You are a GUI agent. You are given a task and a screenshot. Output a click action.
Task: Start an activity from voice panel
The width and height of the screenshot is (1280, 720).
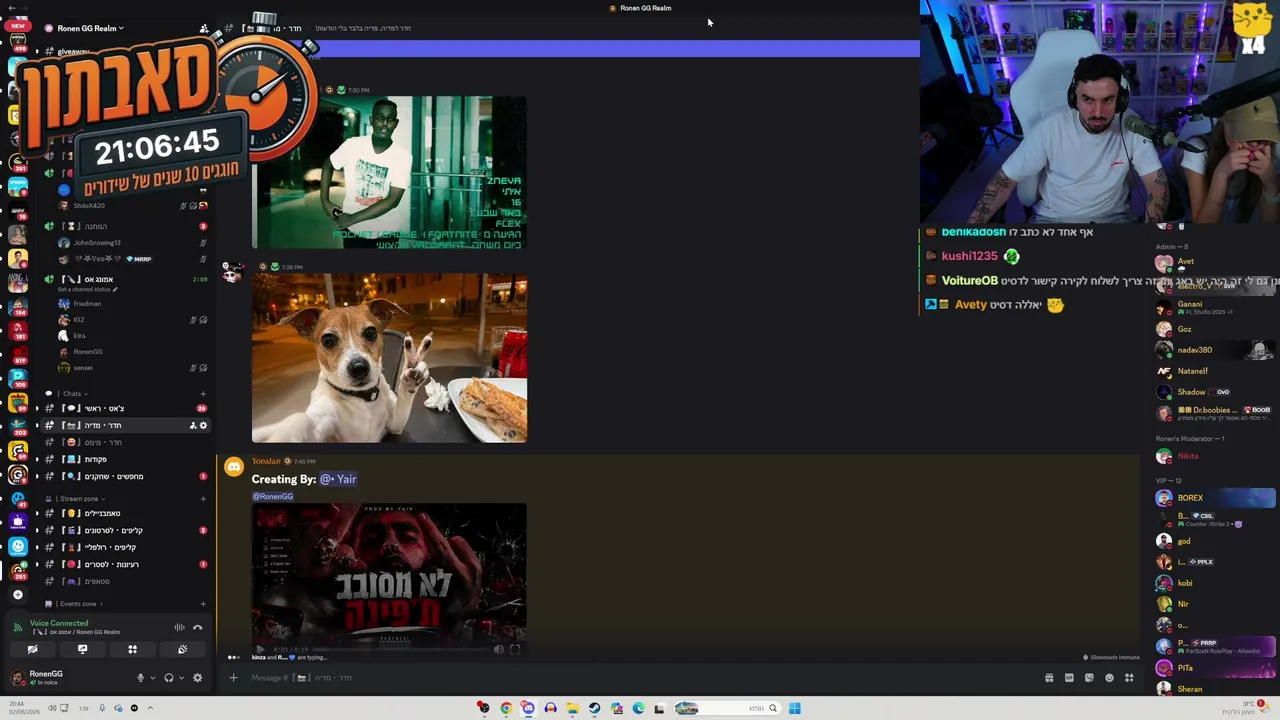(132, 649)
